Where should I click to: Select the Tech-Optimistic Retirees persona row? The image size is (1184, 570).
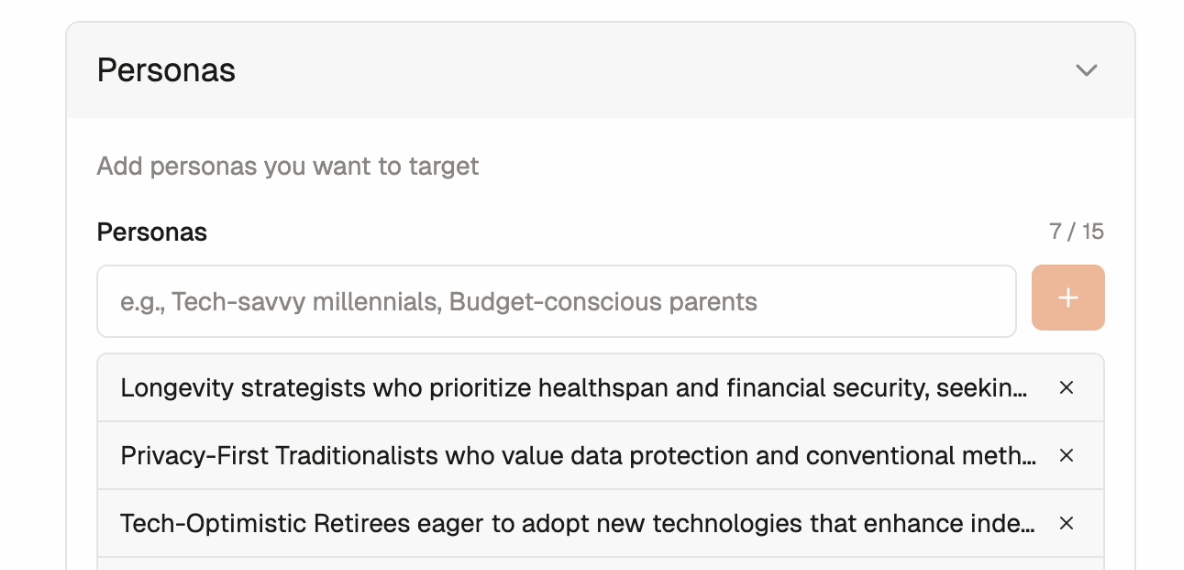[500, 523]
